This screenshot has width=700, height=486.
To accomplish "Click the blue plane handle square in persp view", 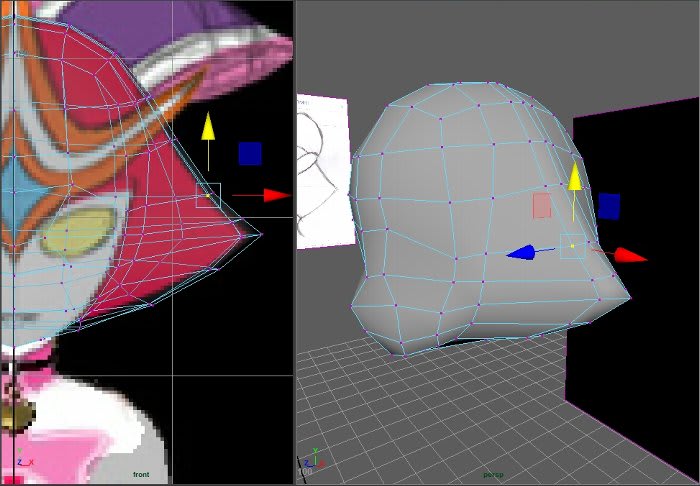I will click(x=609, y=206).
